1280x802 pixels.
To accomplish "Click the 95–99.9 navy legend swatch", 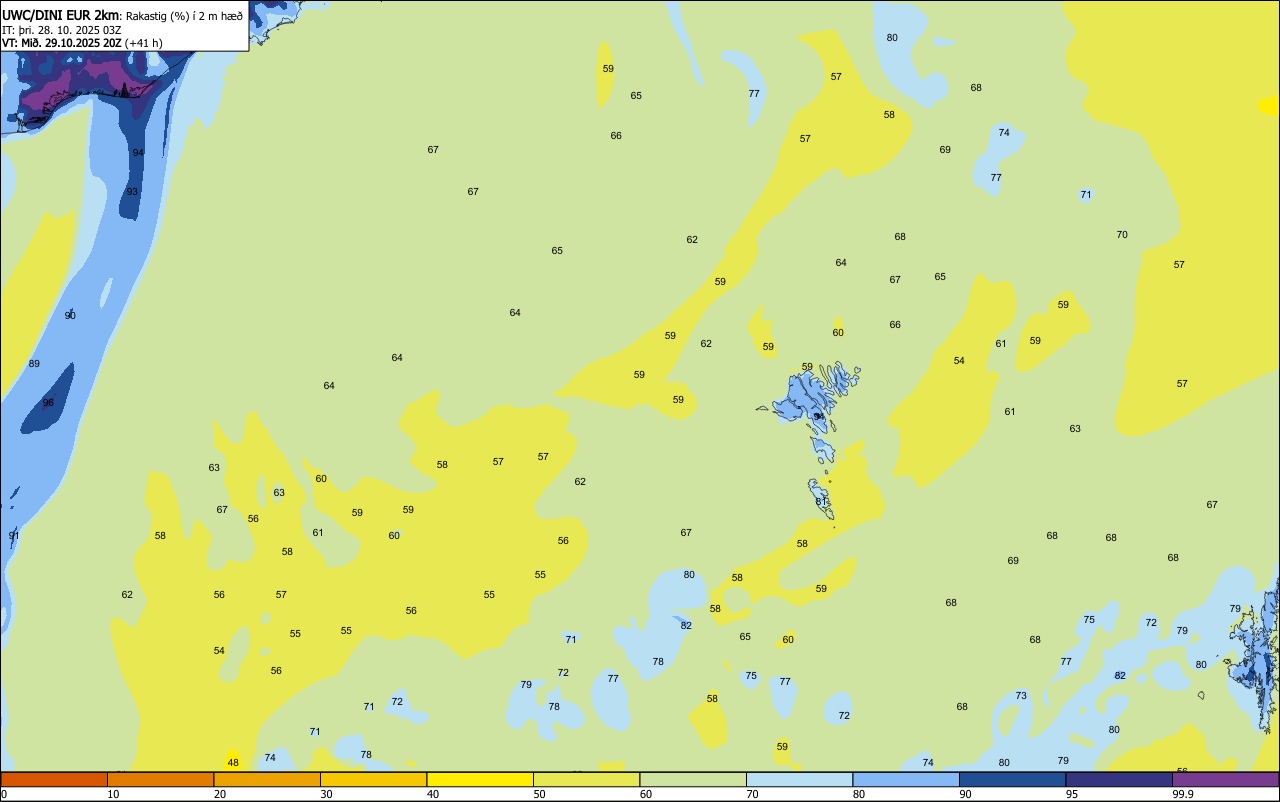I will (1119, 779).
